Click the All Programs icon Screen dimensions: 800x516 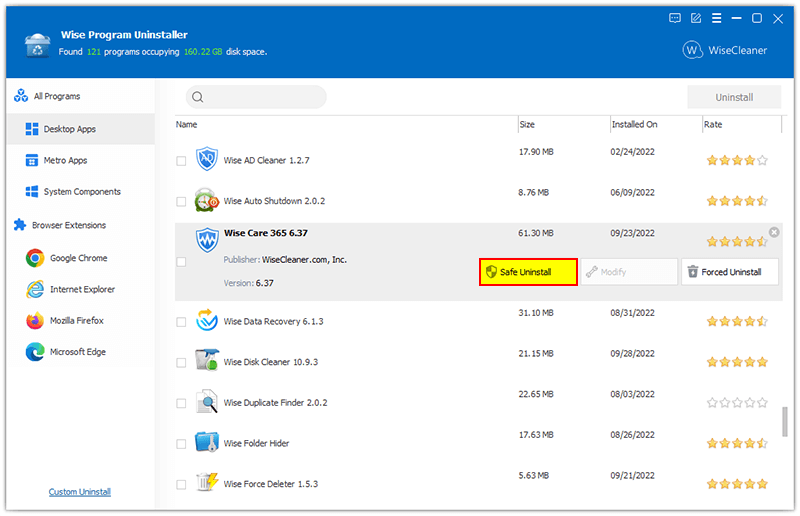point(21,95)
